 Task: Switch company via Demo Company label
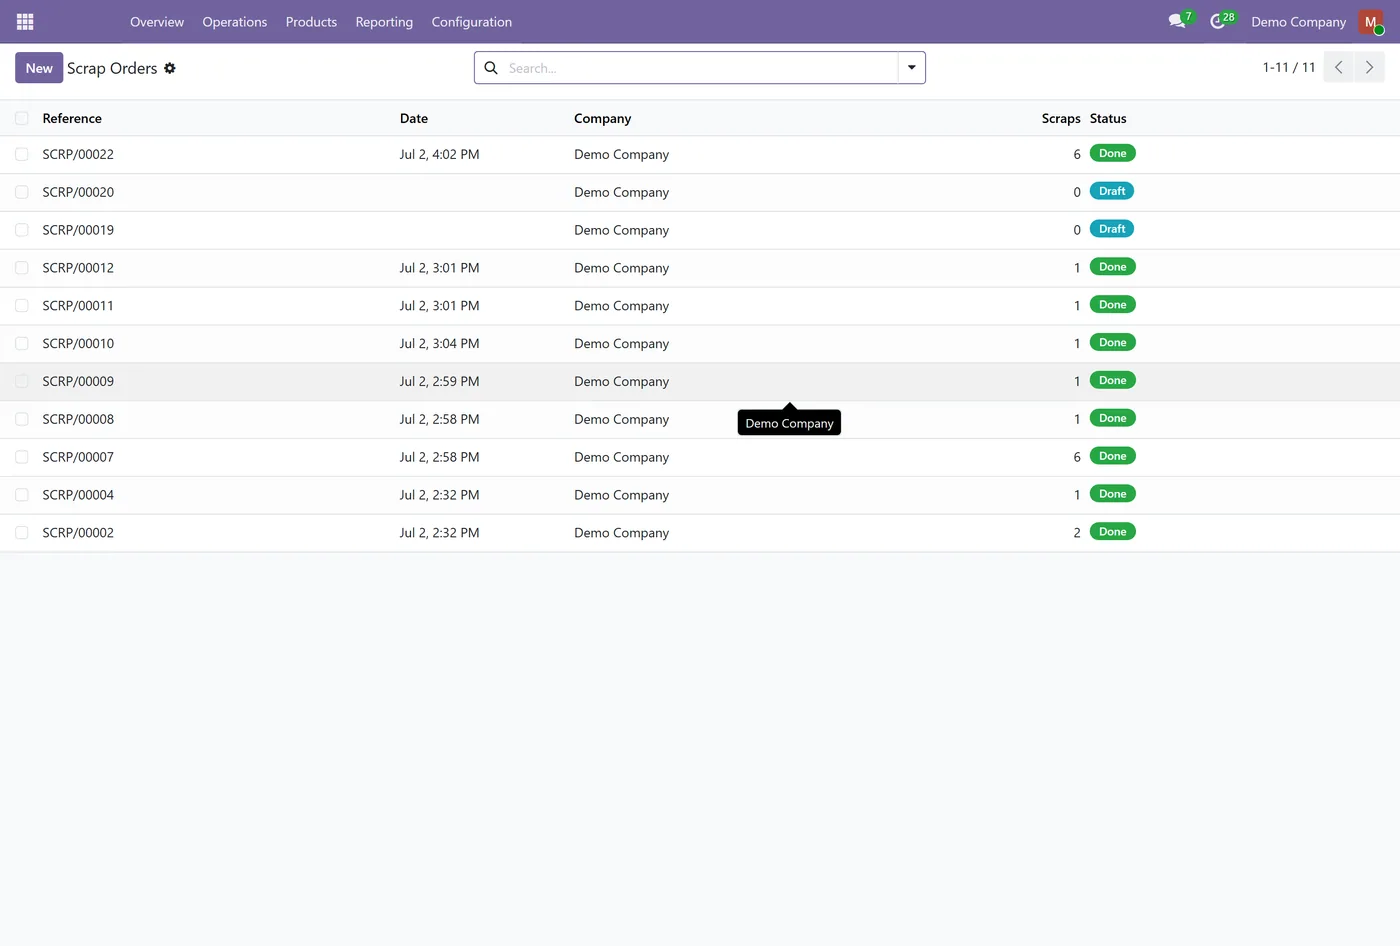(x=1298, y=22)
